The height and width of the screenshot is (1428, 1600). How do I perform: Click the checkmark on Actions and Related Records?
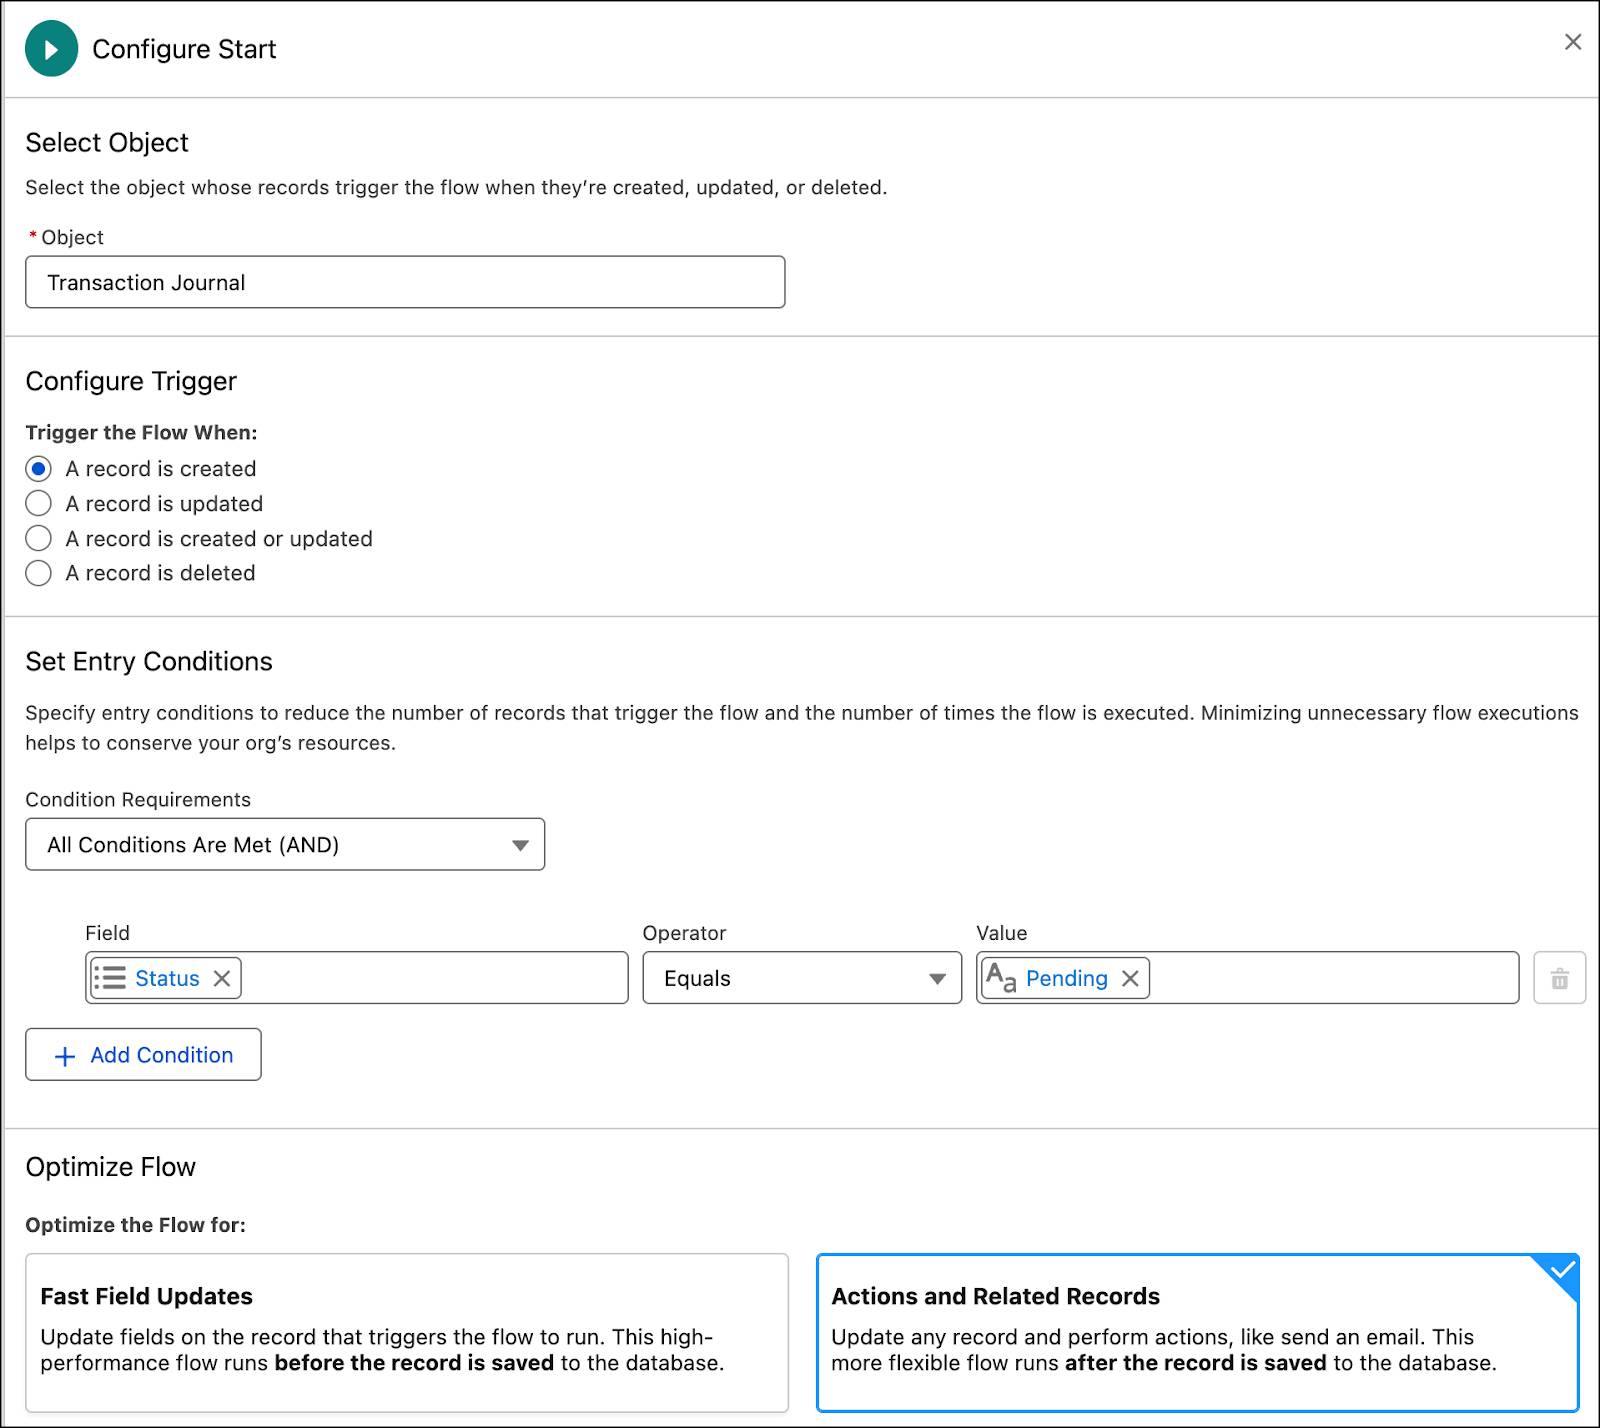(x=1562, y=1271)
